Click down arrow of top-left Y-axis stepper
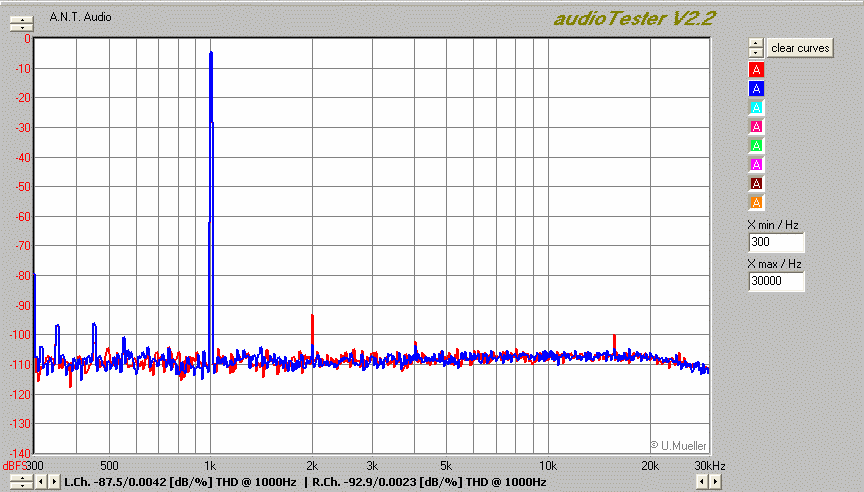The height and width of the screenshot is (492, 864). tap(21, 28)
